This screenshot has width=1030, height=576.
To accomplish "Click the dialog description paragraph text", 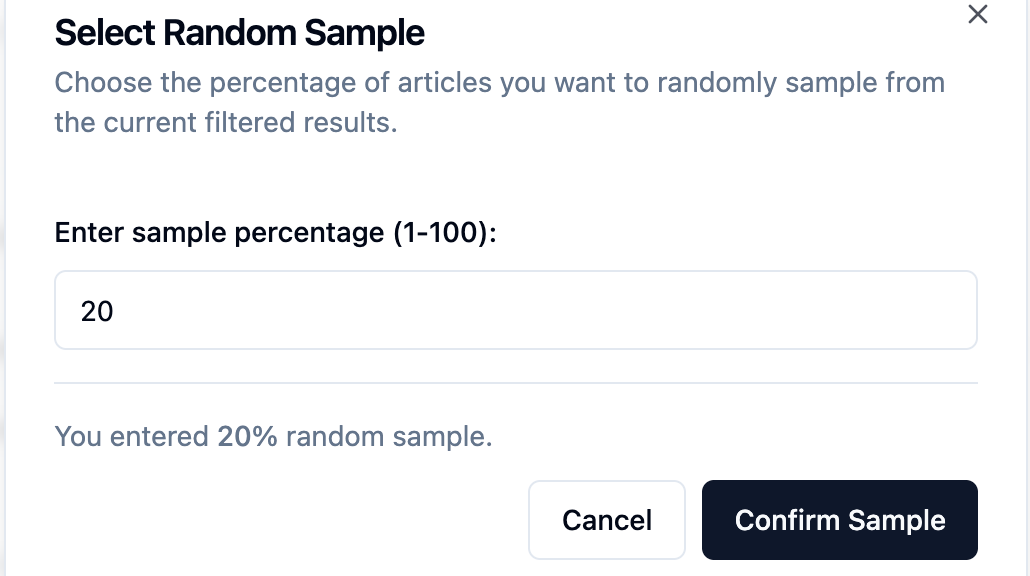I will [499, 82].
